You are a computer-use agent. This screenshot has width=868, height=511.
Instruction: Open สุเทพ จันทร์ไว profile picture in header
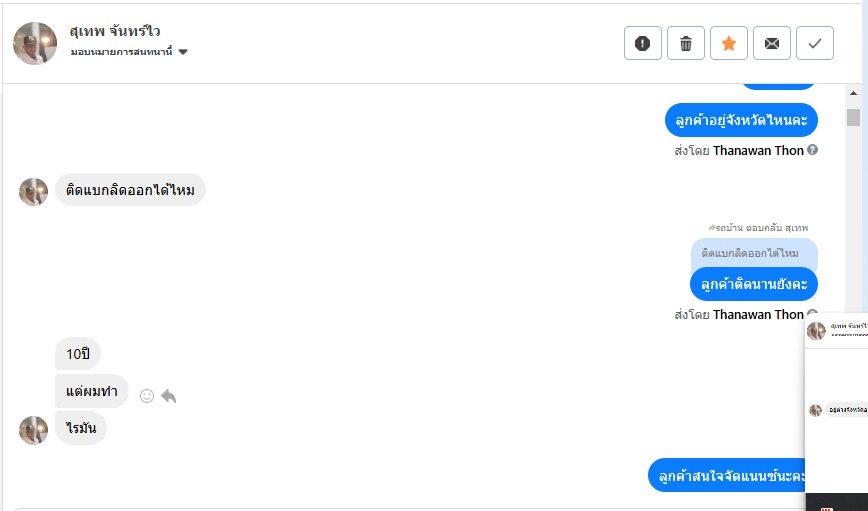[x=35, y=43]
